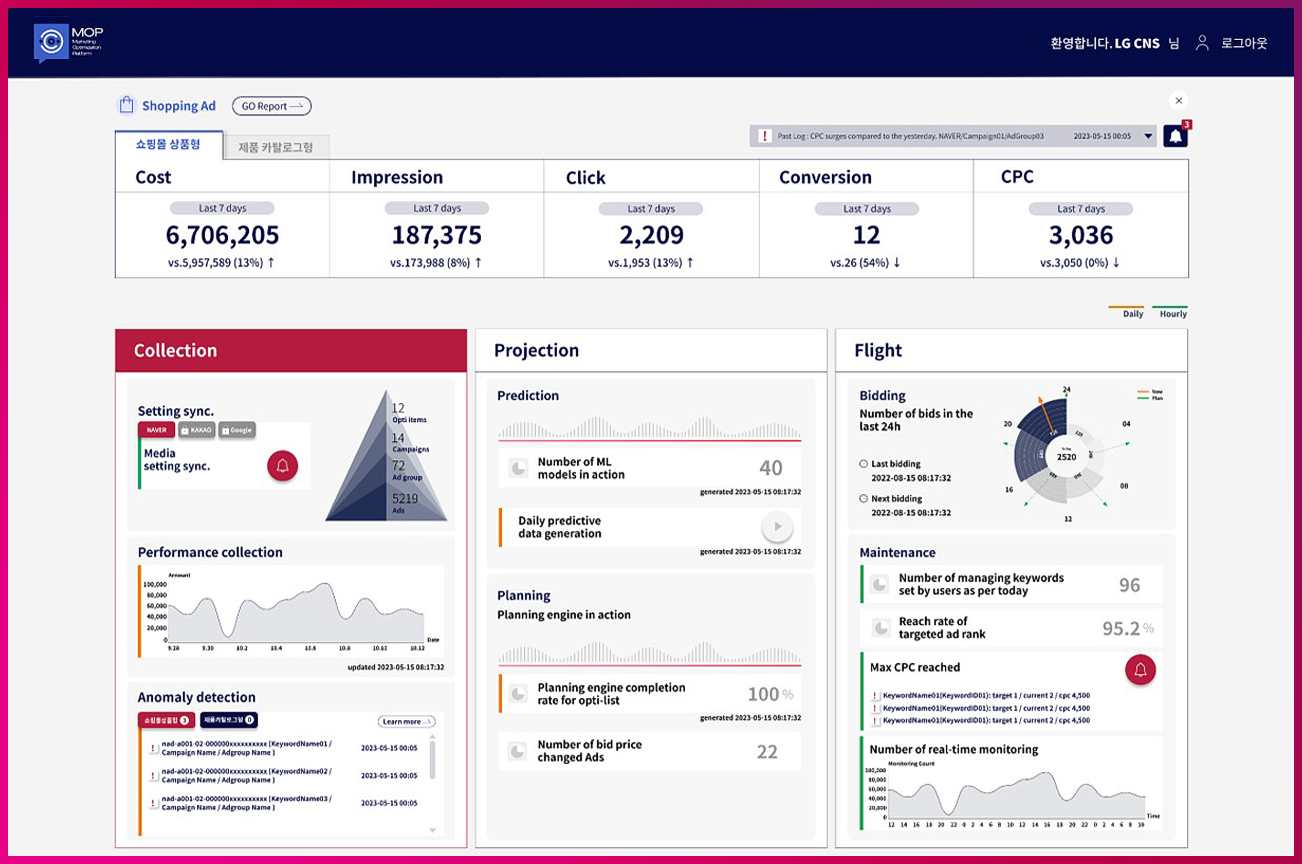Toggle the Hourly view option
The image size is (1302, 864).
click(x=1170, y=313)
